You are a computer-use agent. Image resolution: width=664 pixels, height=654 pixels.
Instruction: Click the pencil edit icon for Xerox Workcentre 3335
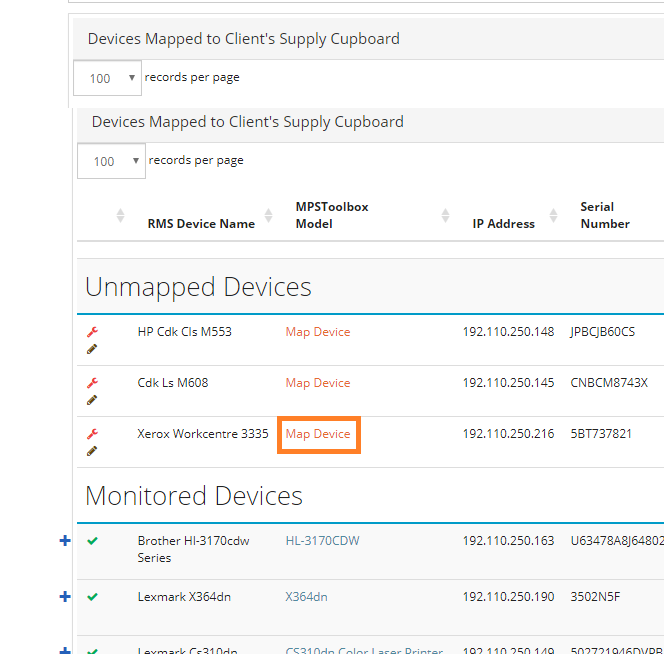(x=92, y=450)
